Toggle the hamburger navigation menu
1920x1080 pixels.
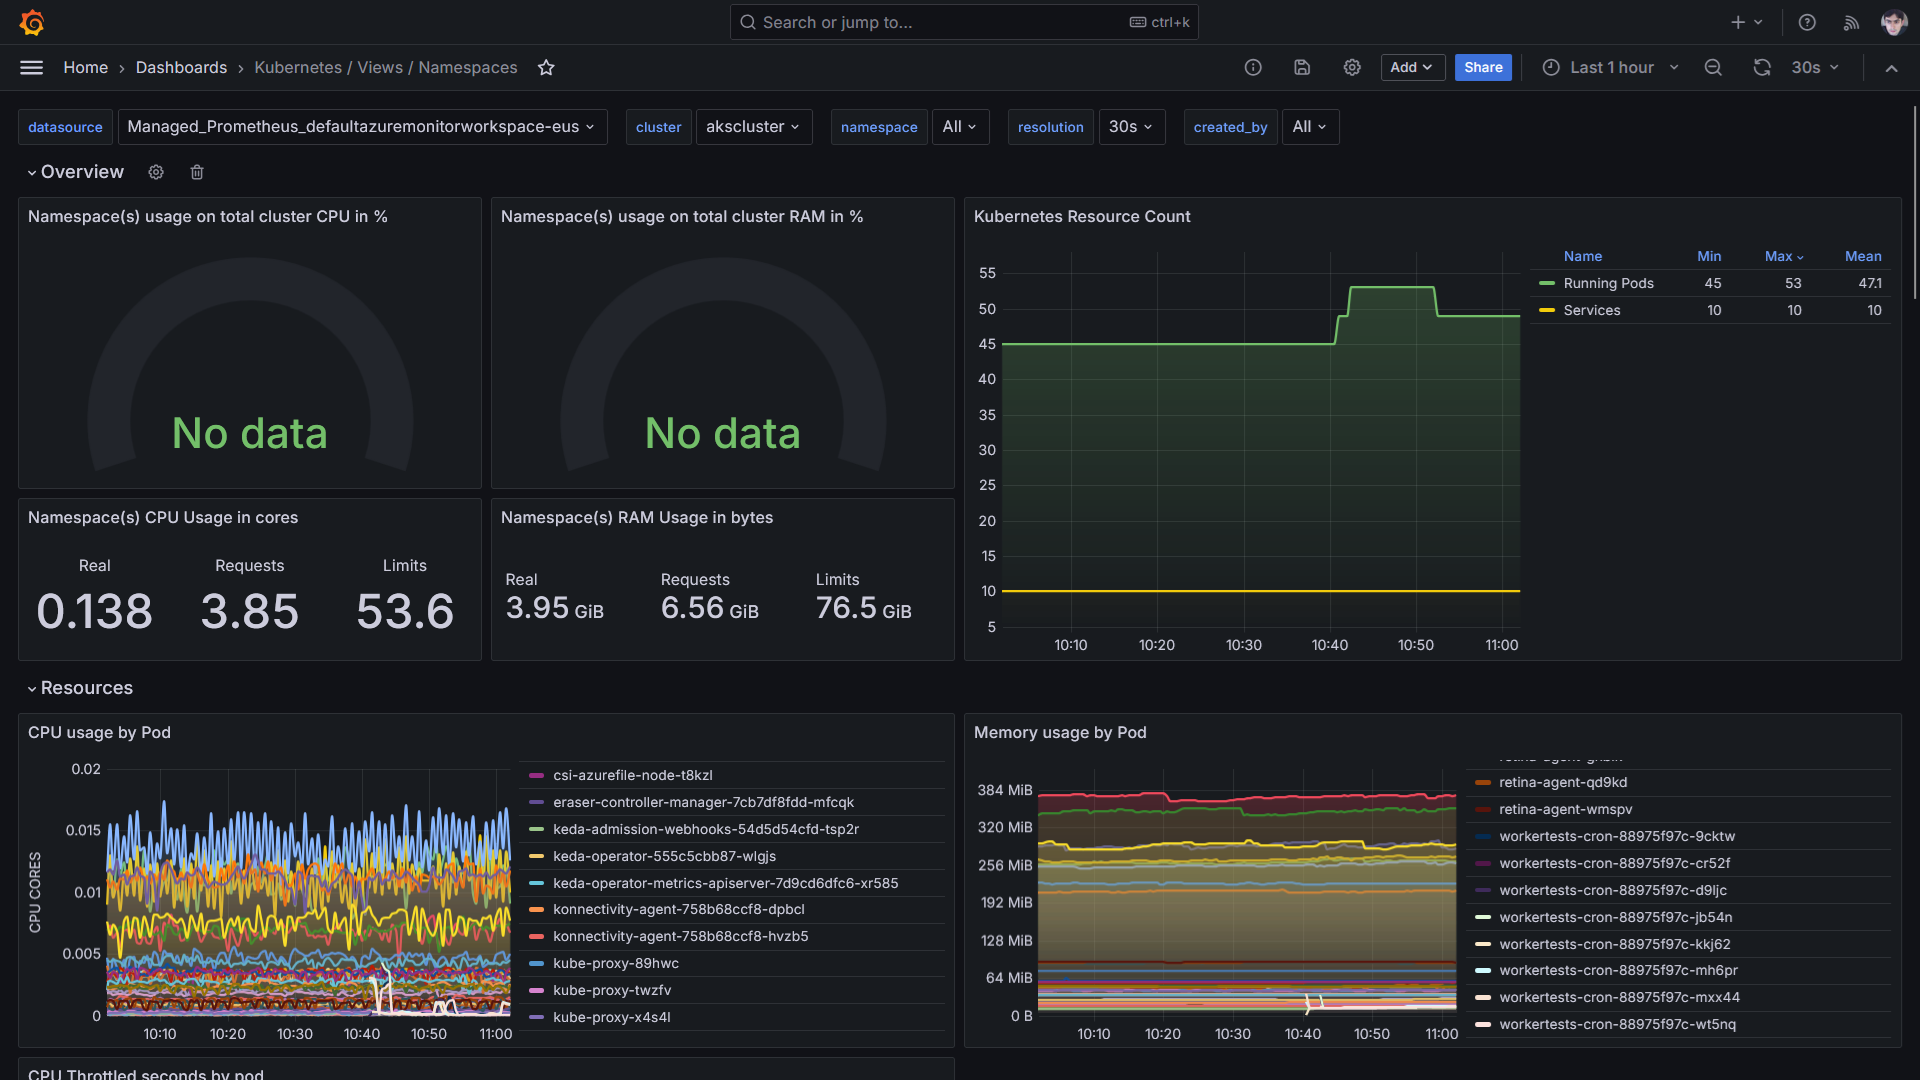point(31,67)
